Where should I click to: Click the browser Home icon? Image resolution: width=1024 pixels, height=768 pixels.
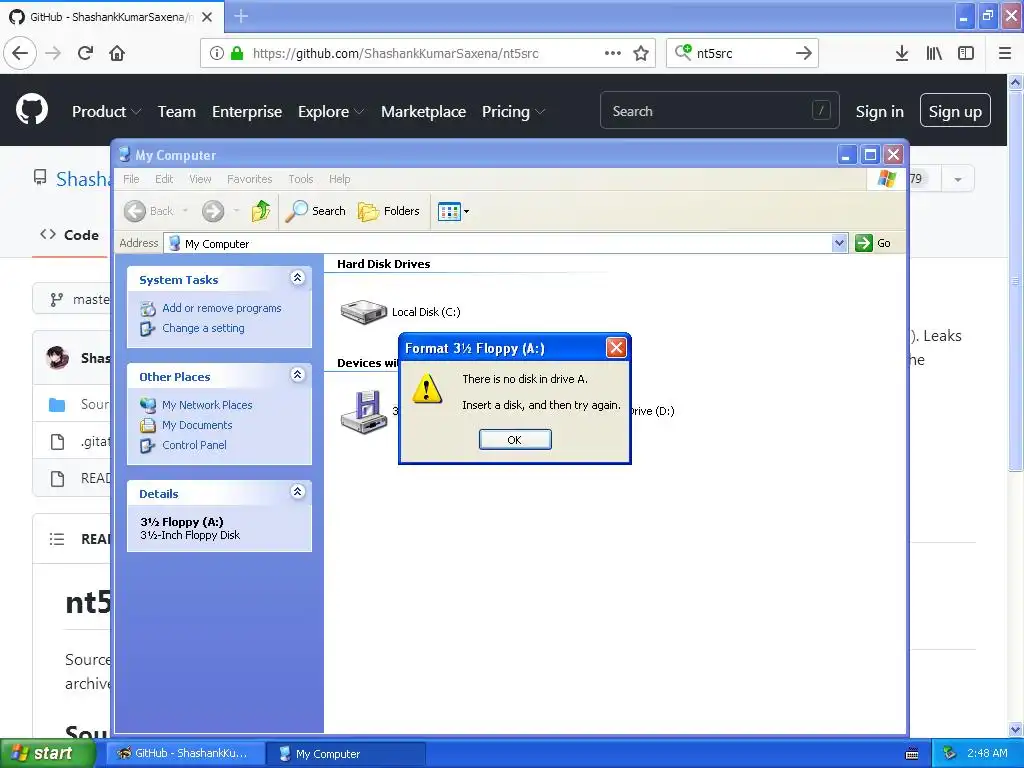coord(117,53)
